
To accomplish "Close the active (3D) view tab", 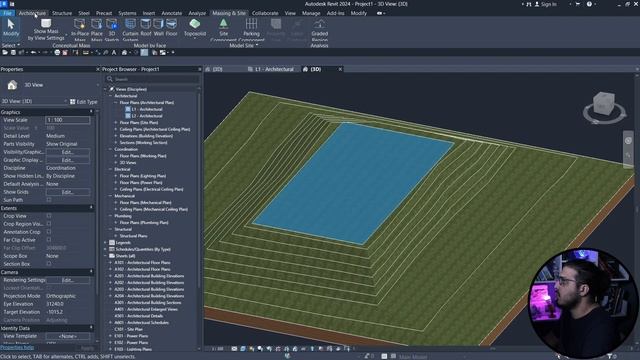I will pos(340,69).
